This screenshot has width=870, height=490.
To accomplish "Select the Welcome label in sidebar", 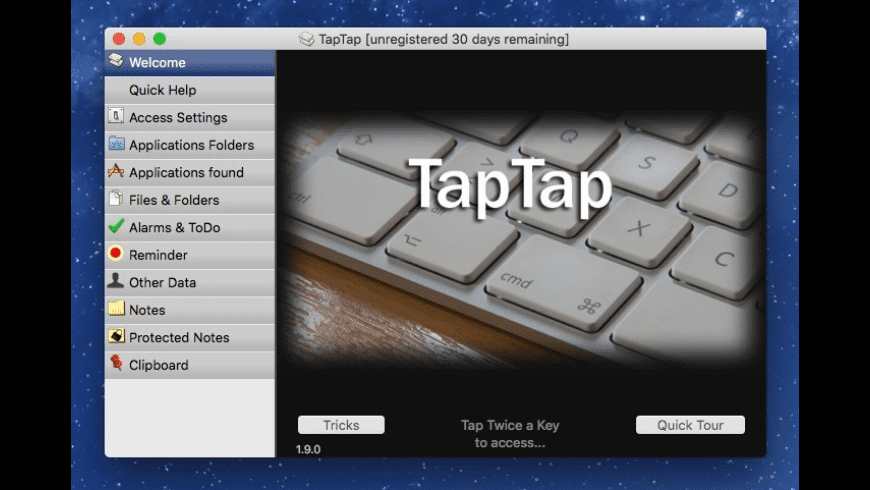I will pyautogui.click(x=157, y=62).
